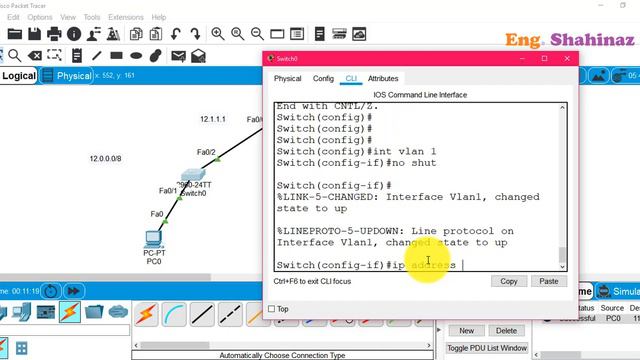Viewport: 640px width, 360px height.
Task: Enable the Top checkbox in Switch0 window
Action: click(271, 309)
